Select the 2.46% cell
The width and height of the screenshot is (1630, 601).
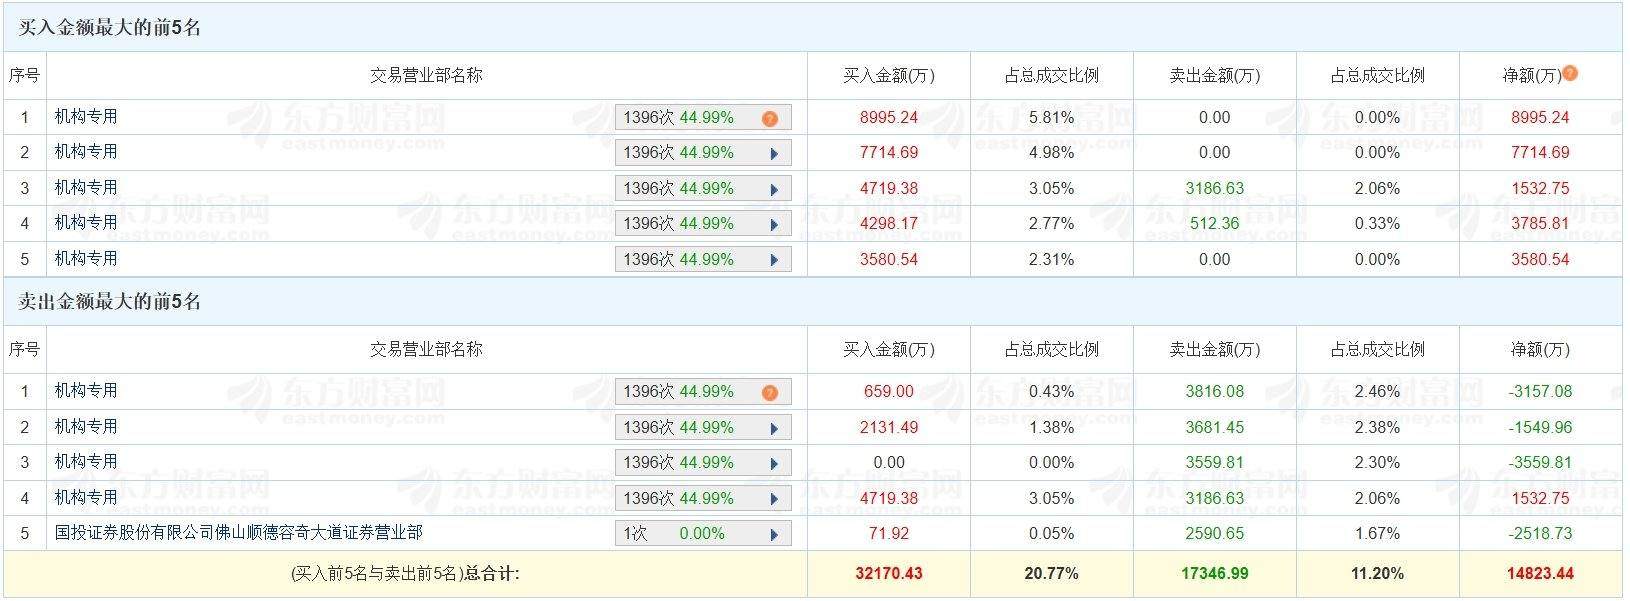coord(1378,391)
